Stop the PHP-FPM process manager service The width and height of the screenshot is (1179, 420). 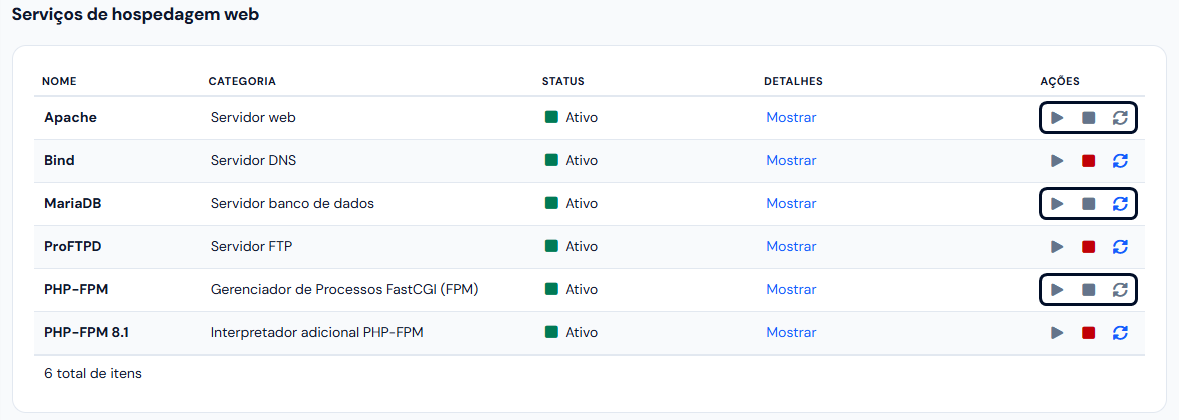pyautogui.click(x=1088, y=290)
